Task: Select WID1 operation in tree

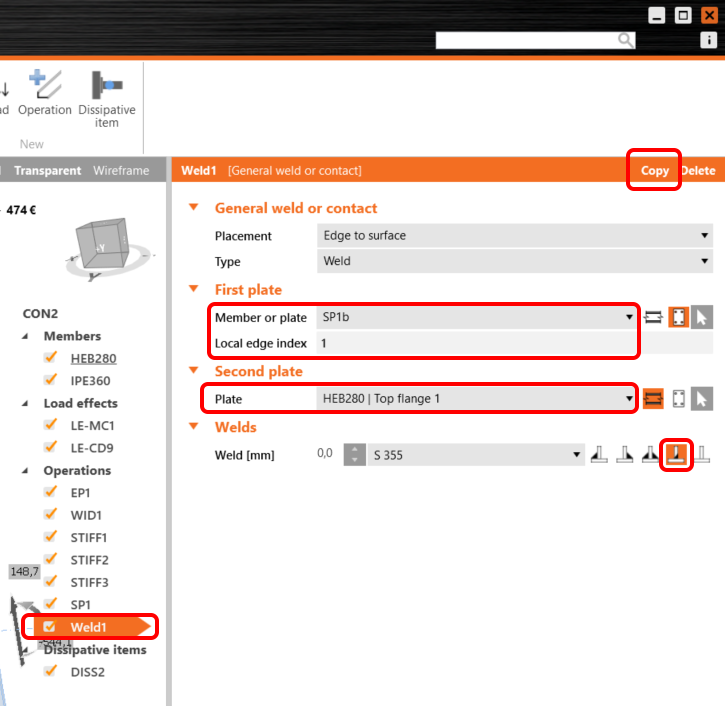Action: [x=86, y=515]
